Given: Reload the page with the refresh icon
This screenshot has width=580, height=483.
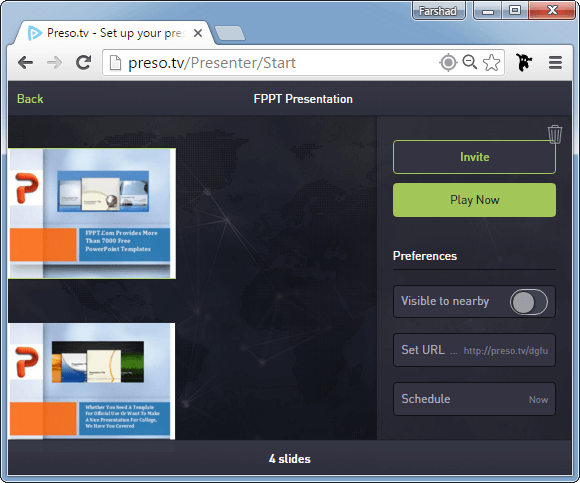Looking at the screenshot, I should [84, 63].
